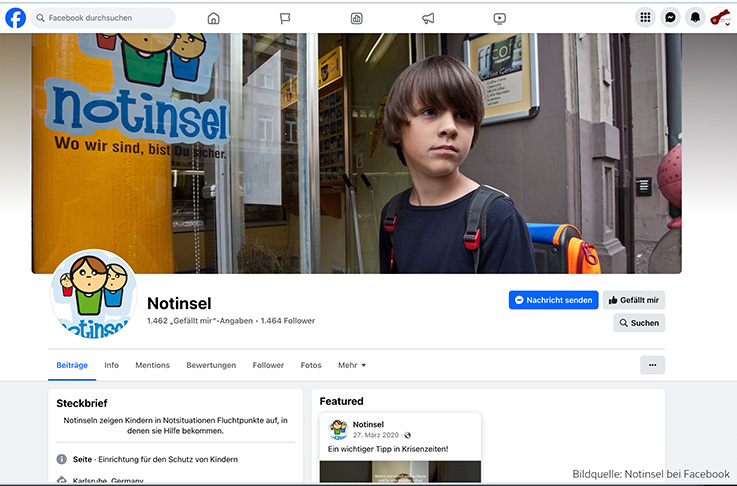
Task: Open the Ads Manager chart icon
Action: pyautogui.click(x=357, y=18)
